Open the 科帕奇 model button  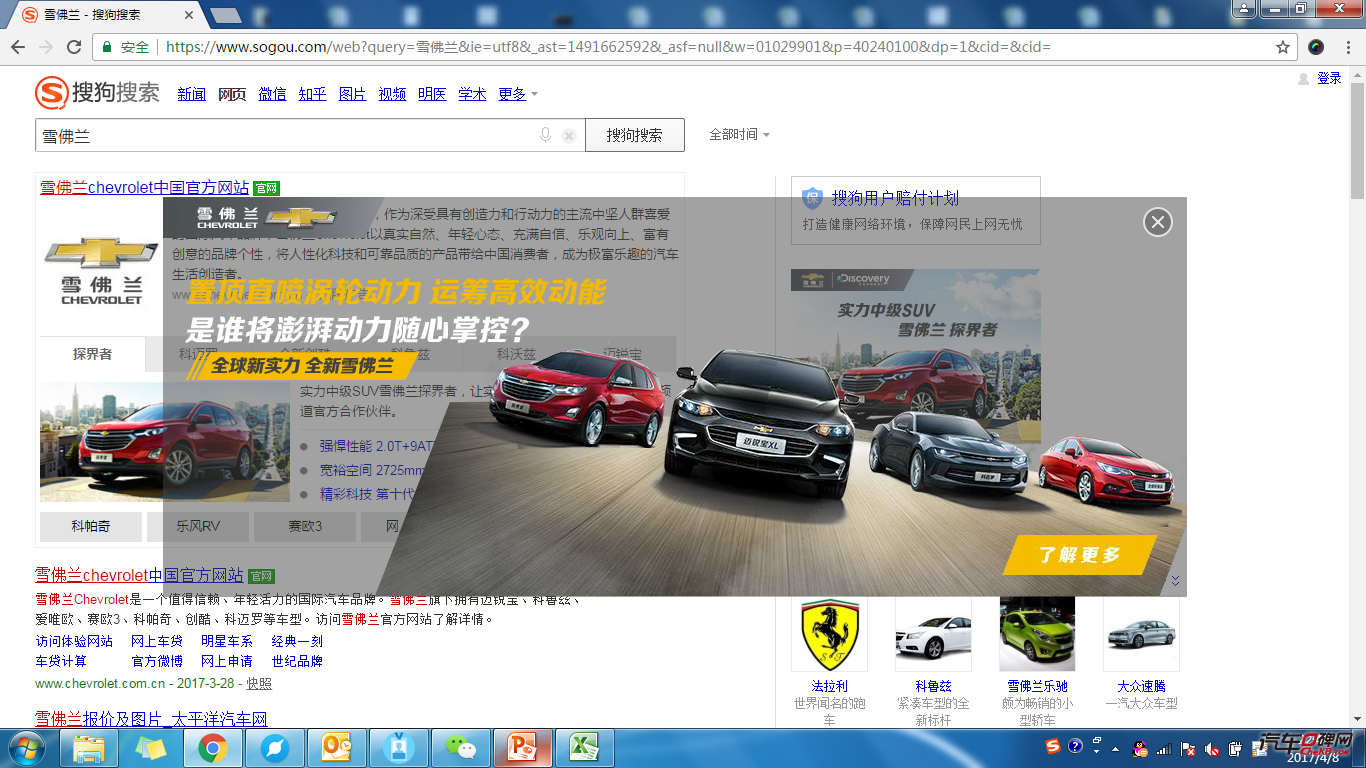click(91, 526)
